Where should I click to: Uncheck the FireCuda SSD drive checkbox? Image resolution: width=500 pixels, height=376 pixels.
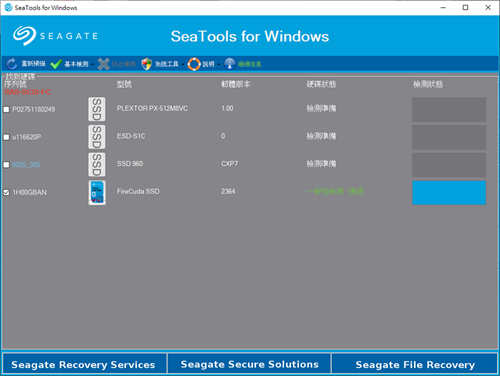point(6,192)
